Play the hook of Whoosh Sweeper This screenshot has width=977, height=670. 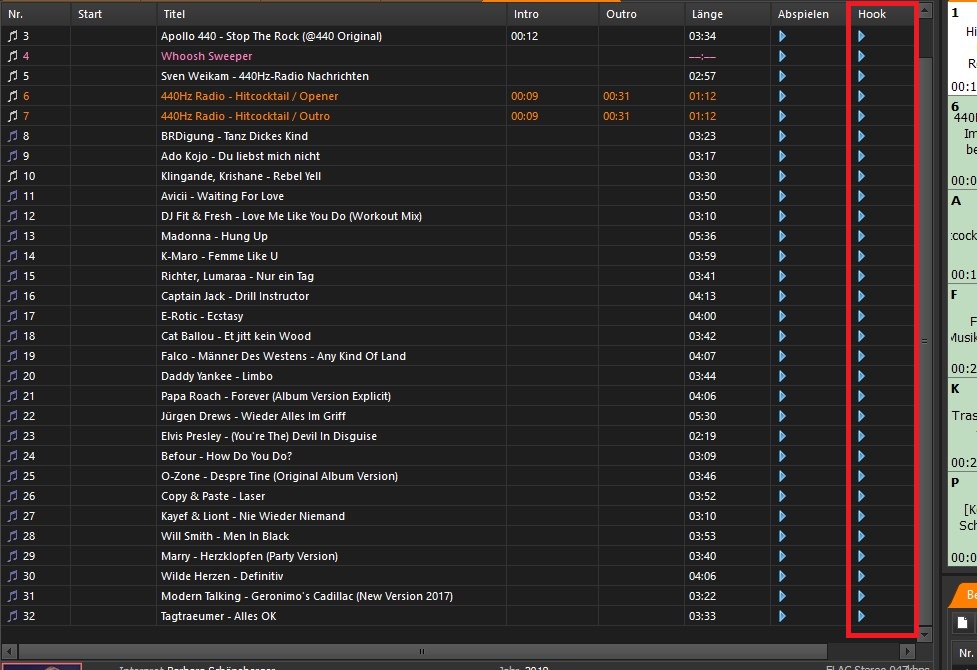click(861, 56)
